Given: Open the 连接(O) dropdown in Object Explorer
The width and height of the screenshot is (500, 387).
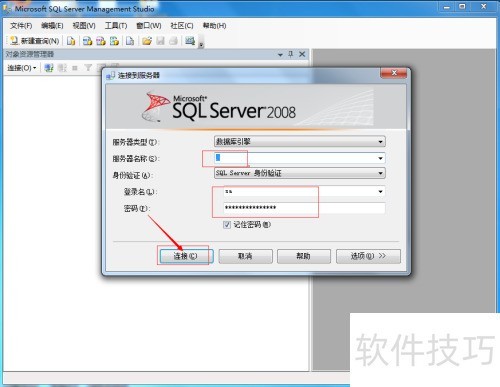Looking at the screenshot, I should pos(22,68).
